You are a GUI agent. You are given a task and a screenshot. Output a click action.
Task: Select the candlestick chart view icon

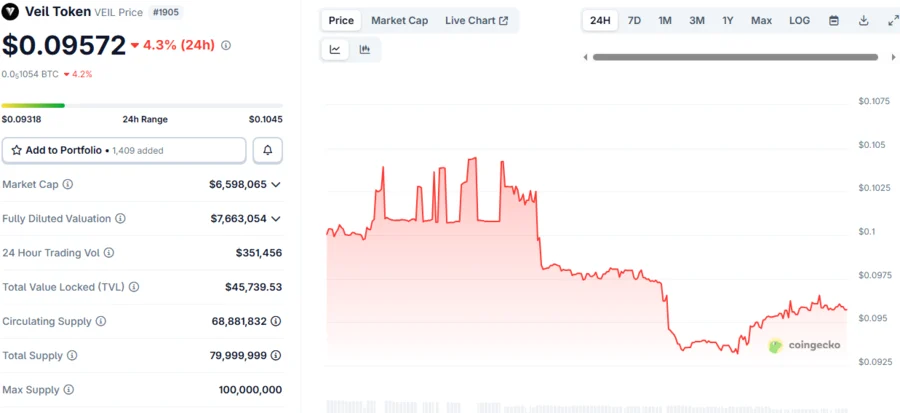click(x=365, y=49)
